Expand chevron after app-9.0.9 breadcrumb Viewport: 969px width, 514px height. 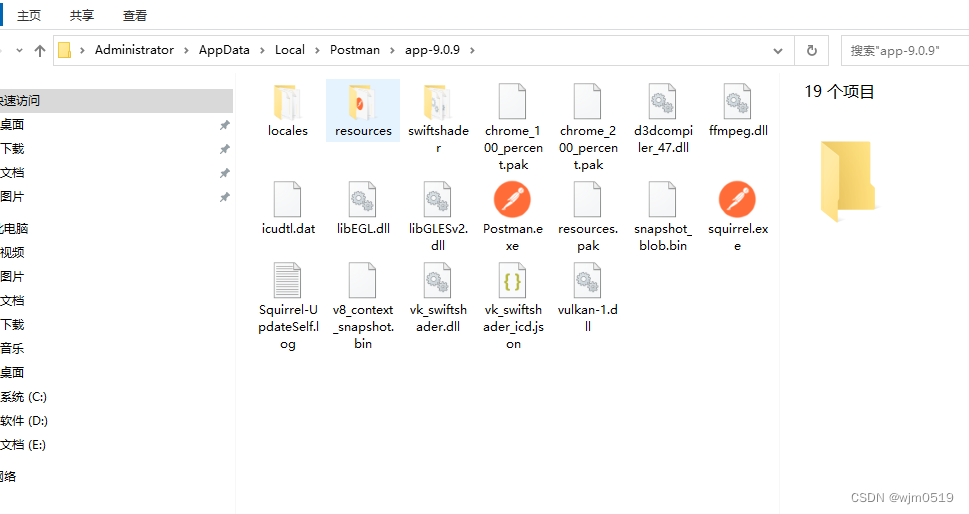click(x=472, y=51)
